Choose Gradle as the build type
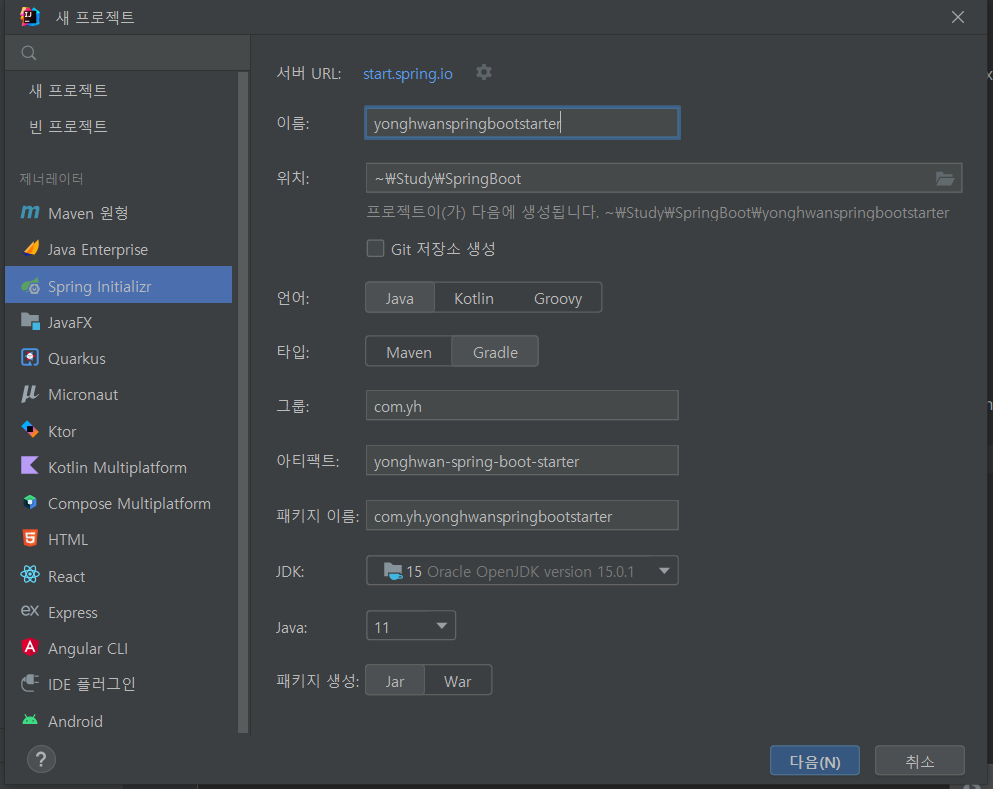 (x=495, y=351)
